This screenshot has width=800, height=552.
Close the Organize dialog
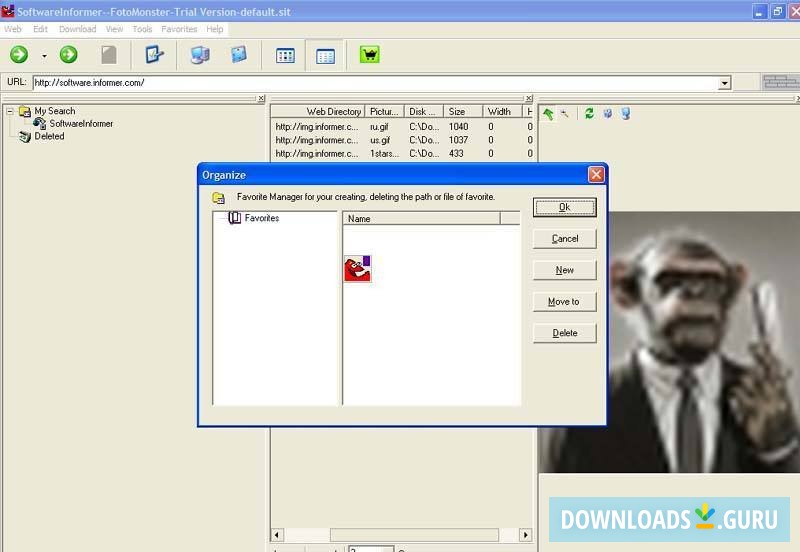596,174
